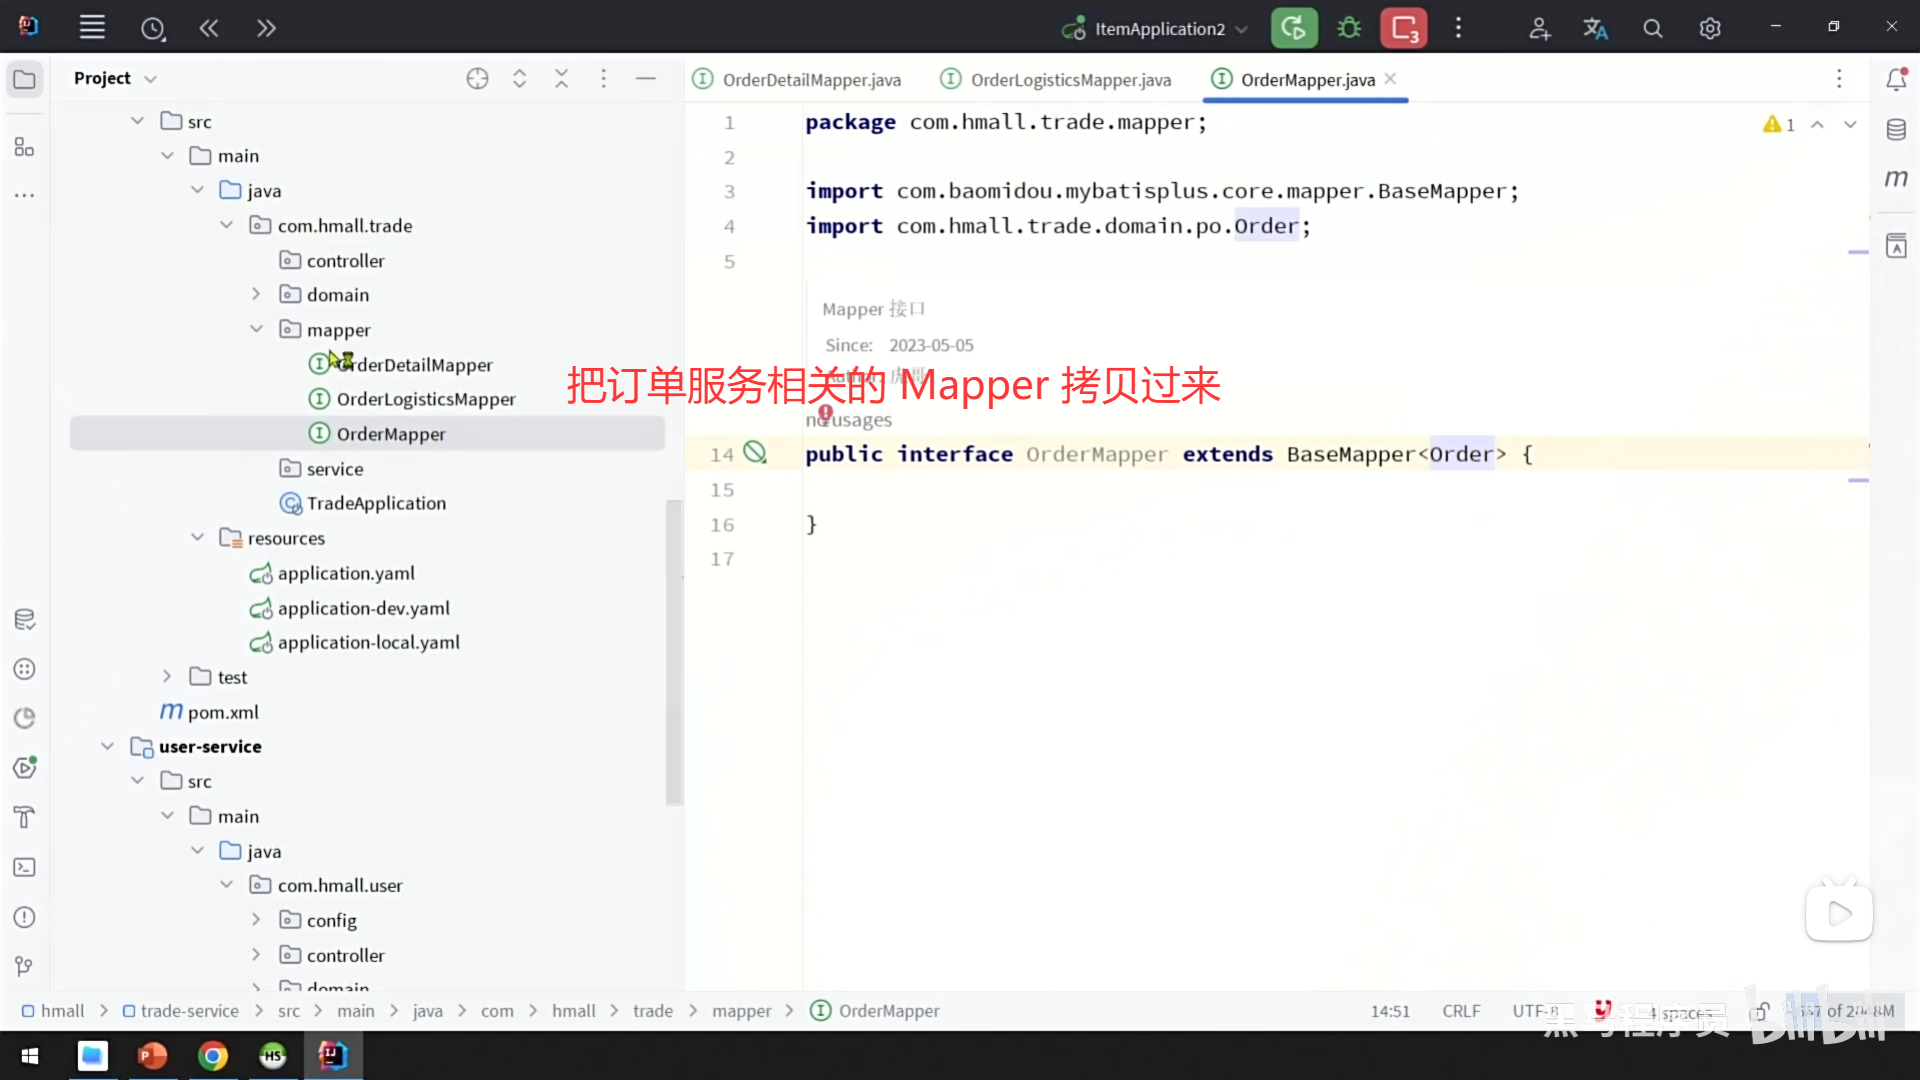Open the Notifications bell panel
Screen dimensions: 1920x1080
pyautogui.click(x=1896, y=80)
